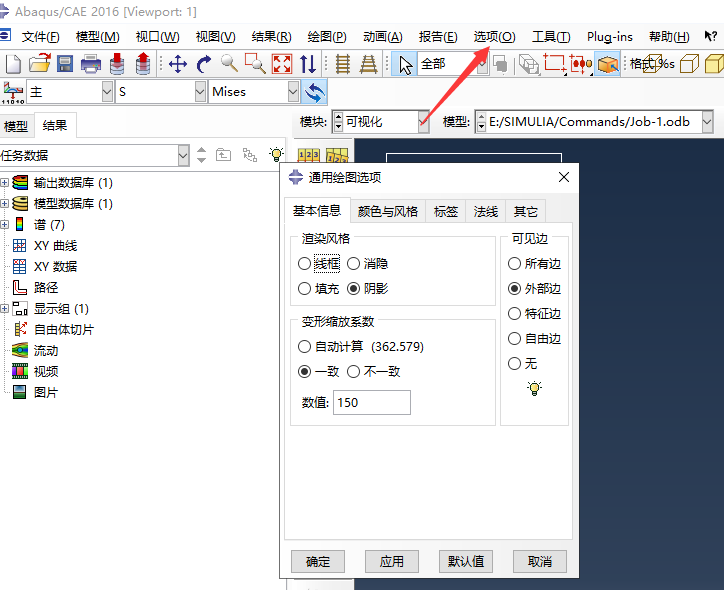Viewport: 724px width, 590px height.
Task: Open the Mises invariant dropdown
Action: [x=293, y=92]
